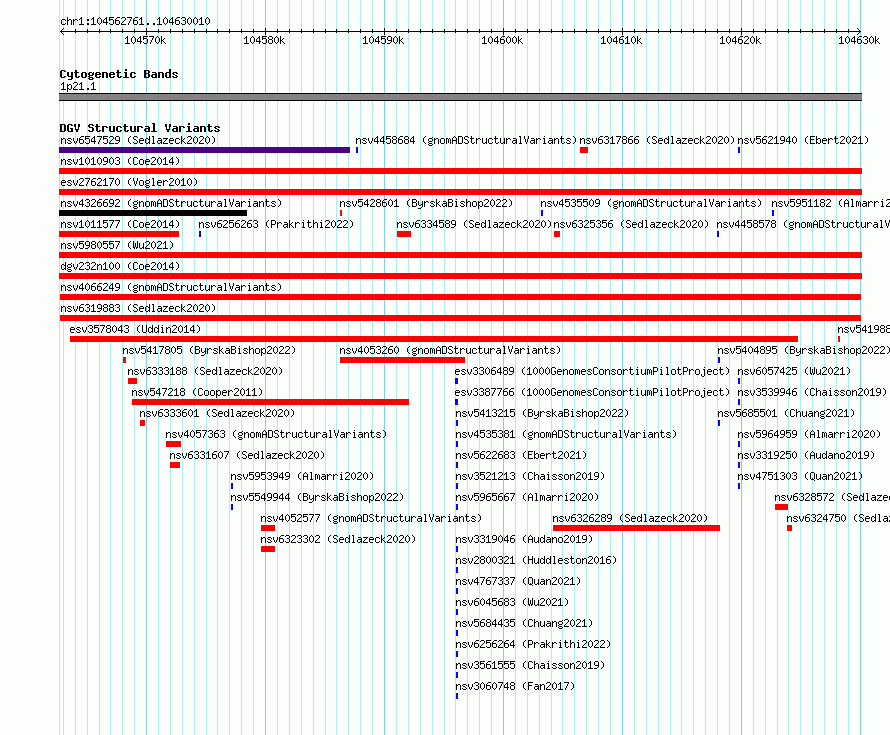Screen dimensions: 890x735
Task: Open nsv3539946 (Chaisson2019) label
Action: pos(812,392)
